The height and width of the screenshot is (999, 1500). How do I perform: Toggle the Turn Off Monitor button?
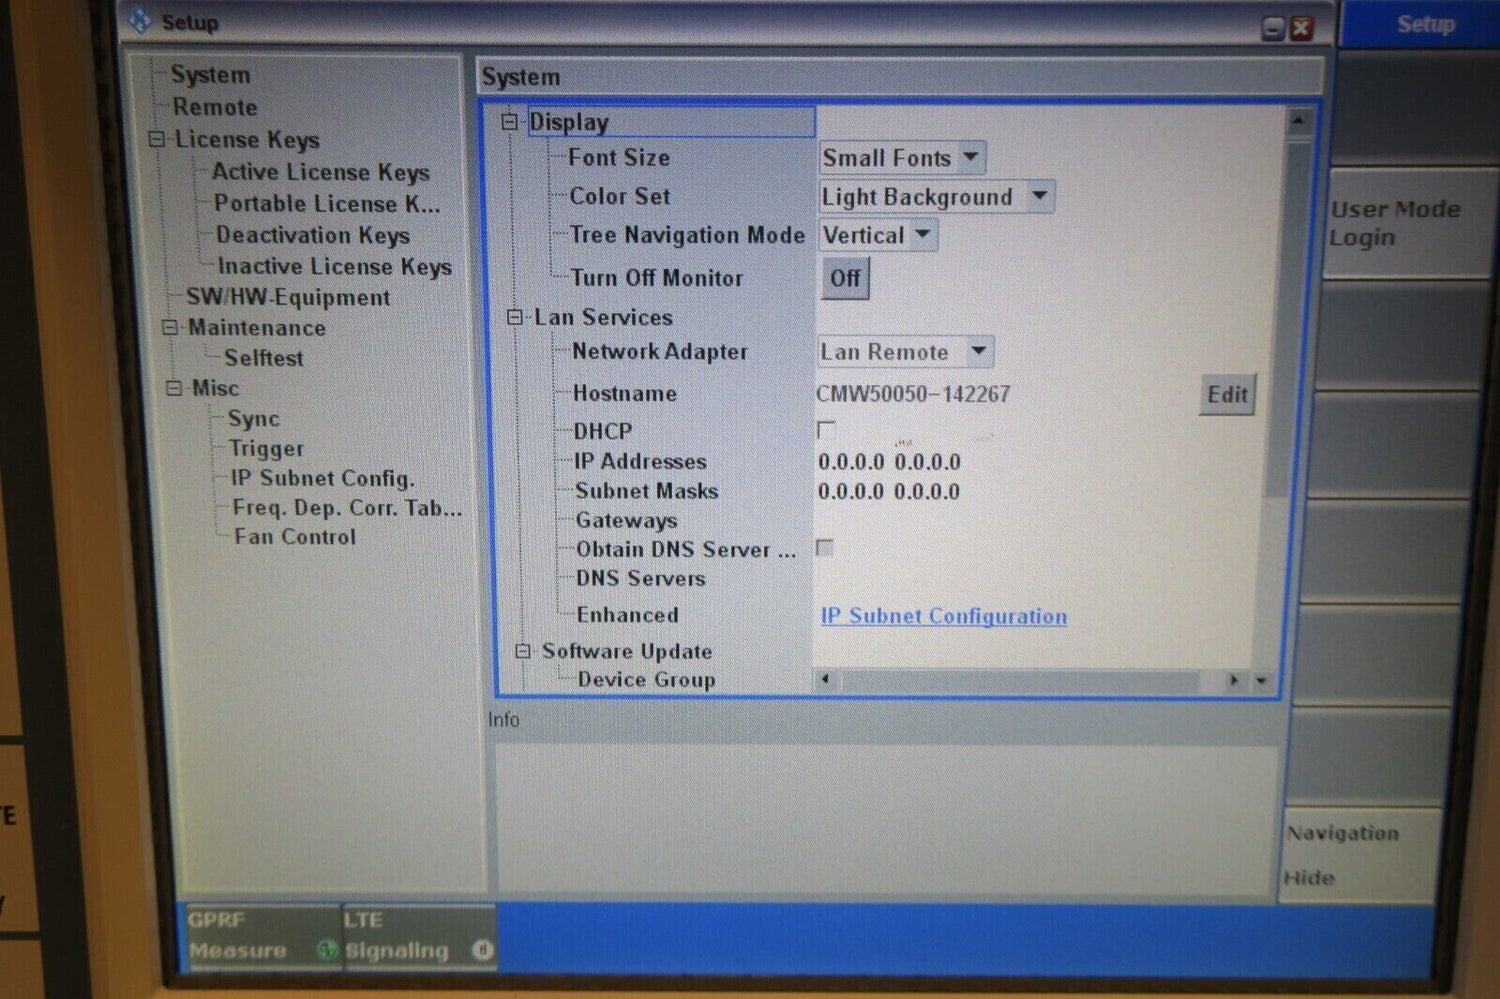(845, 278)
